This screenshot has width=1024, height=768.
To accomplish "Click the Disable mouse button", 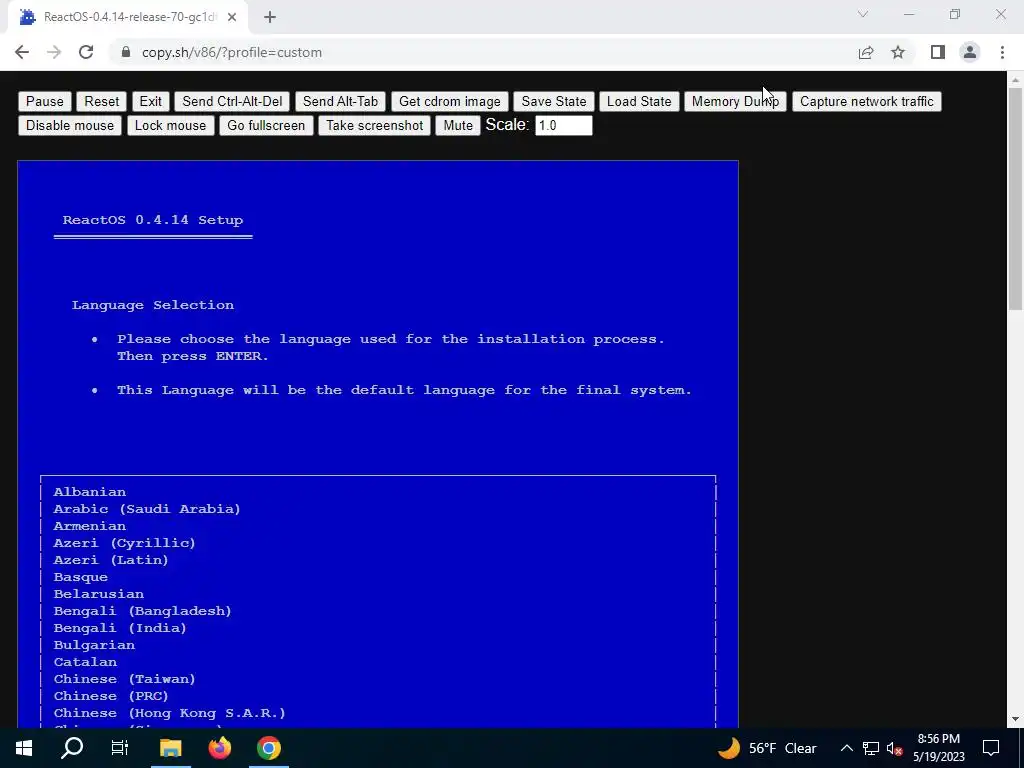I will tap(70, 125).
